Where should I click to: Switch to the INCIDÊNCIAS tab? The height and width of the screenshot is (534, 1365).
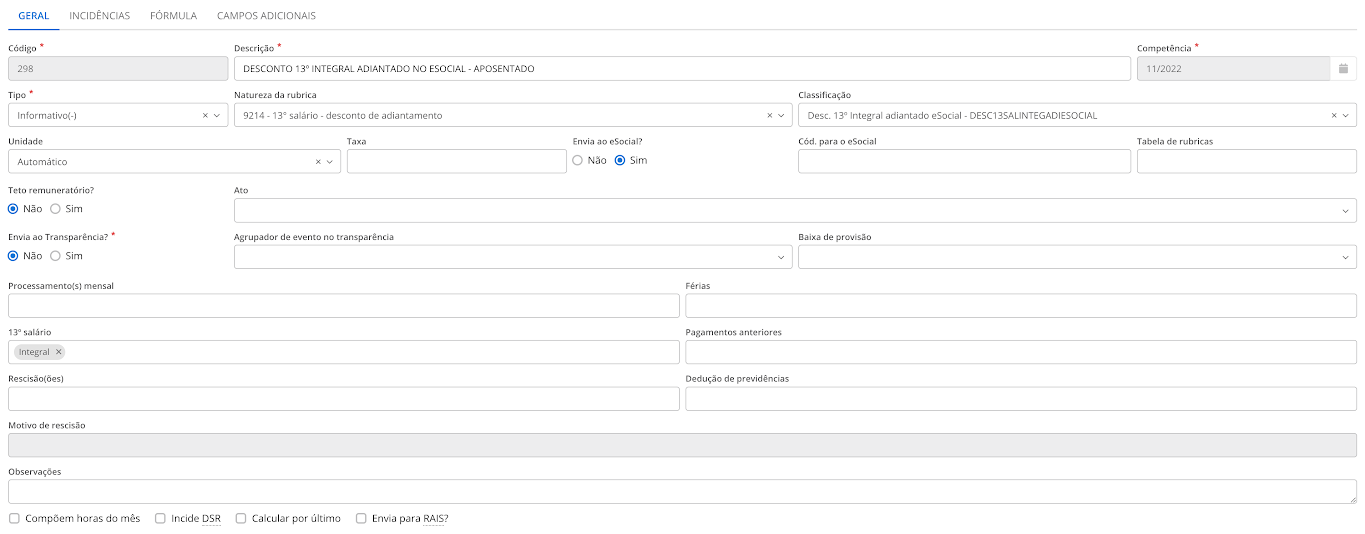100,16
